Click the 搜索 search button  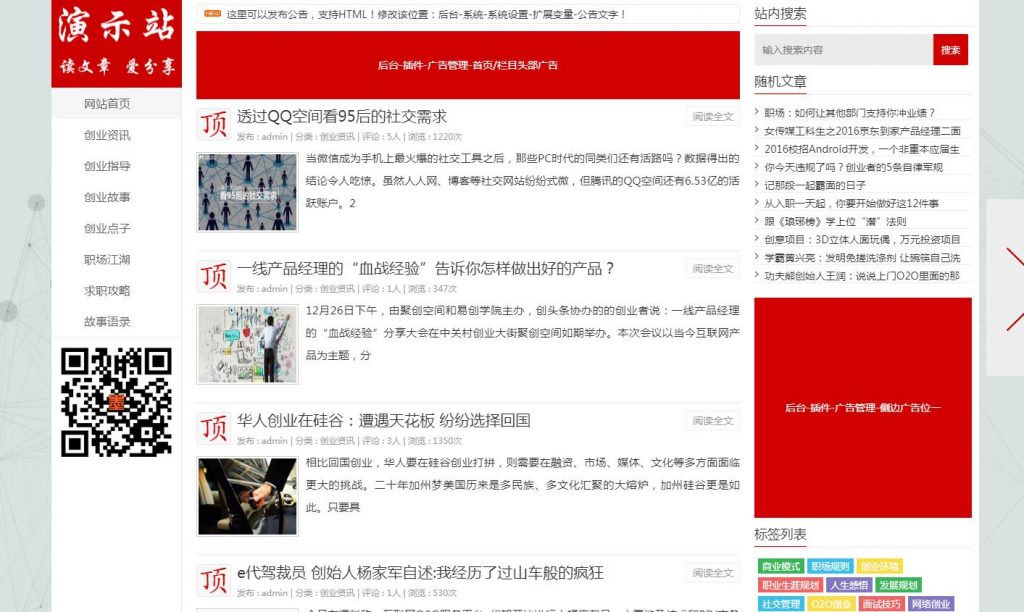950,50
